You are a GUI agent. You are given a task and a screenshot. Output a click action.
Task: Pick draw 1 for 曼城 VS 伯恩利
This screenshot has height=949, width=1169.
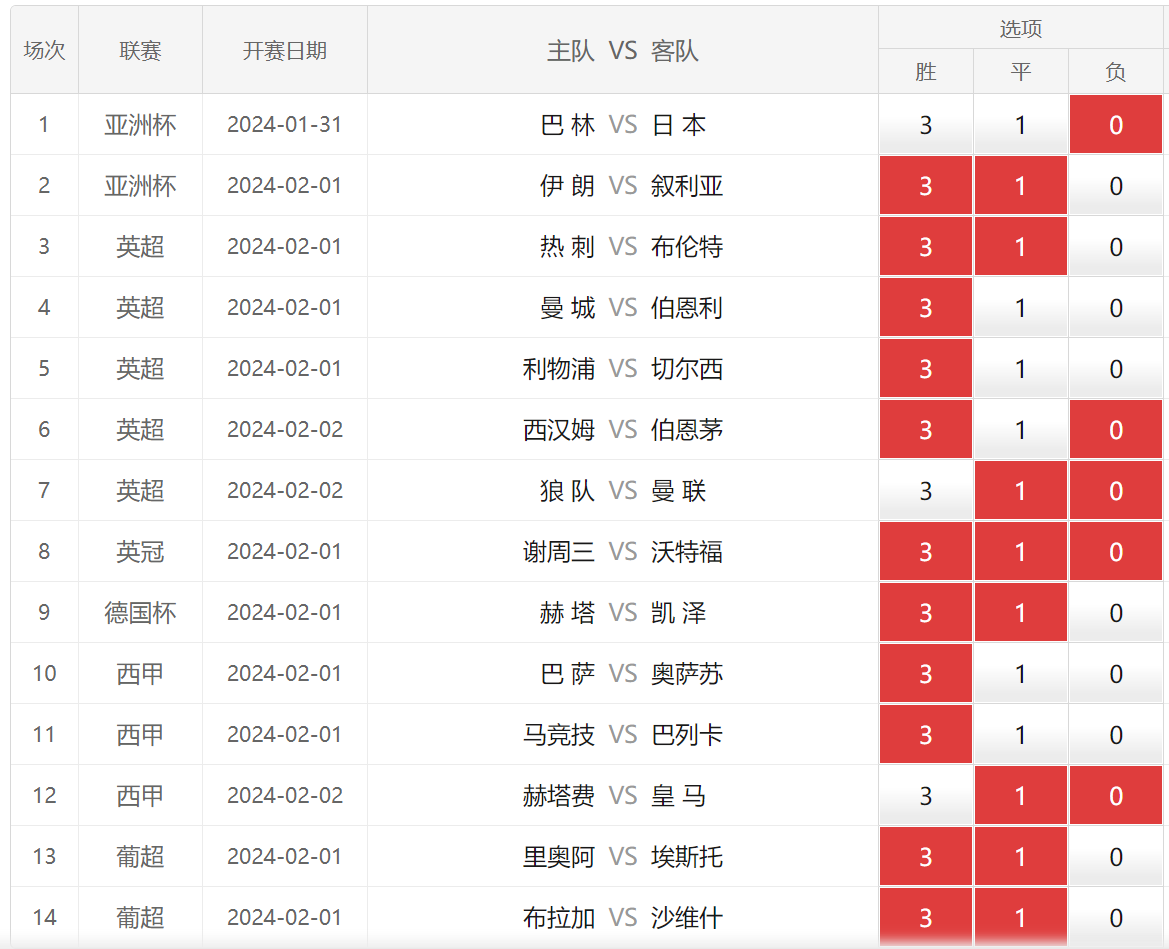(1021, 308)
